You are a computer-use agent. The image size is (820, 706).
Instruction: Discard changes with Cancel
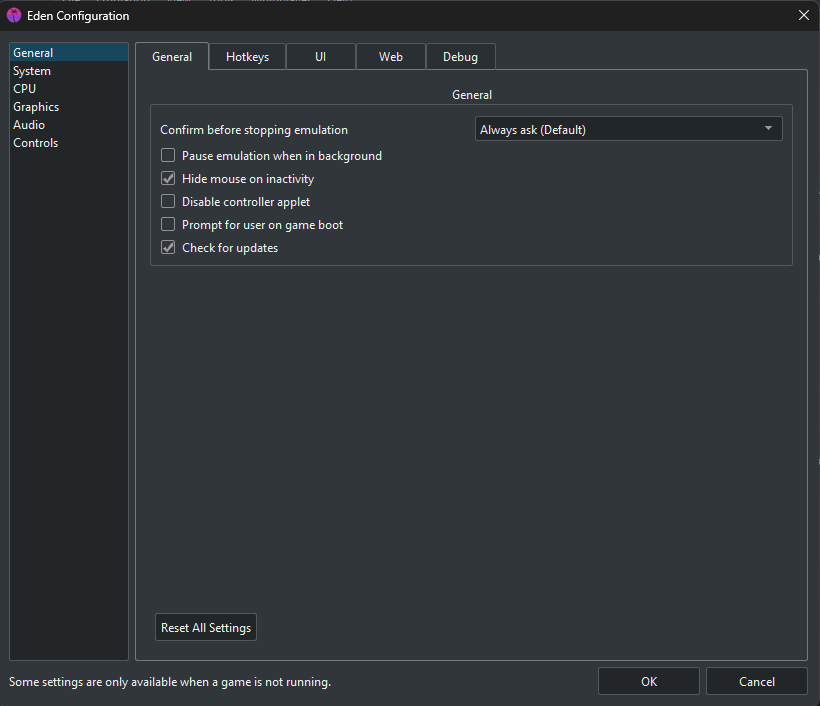coord(757,681)
